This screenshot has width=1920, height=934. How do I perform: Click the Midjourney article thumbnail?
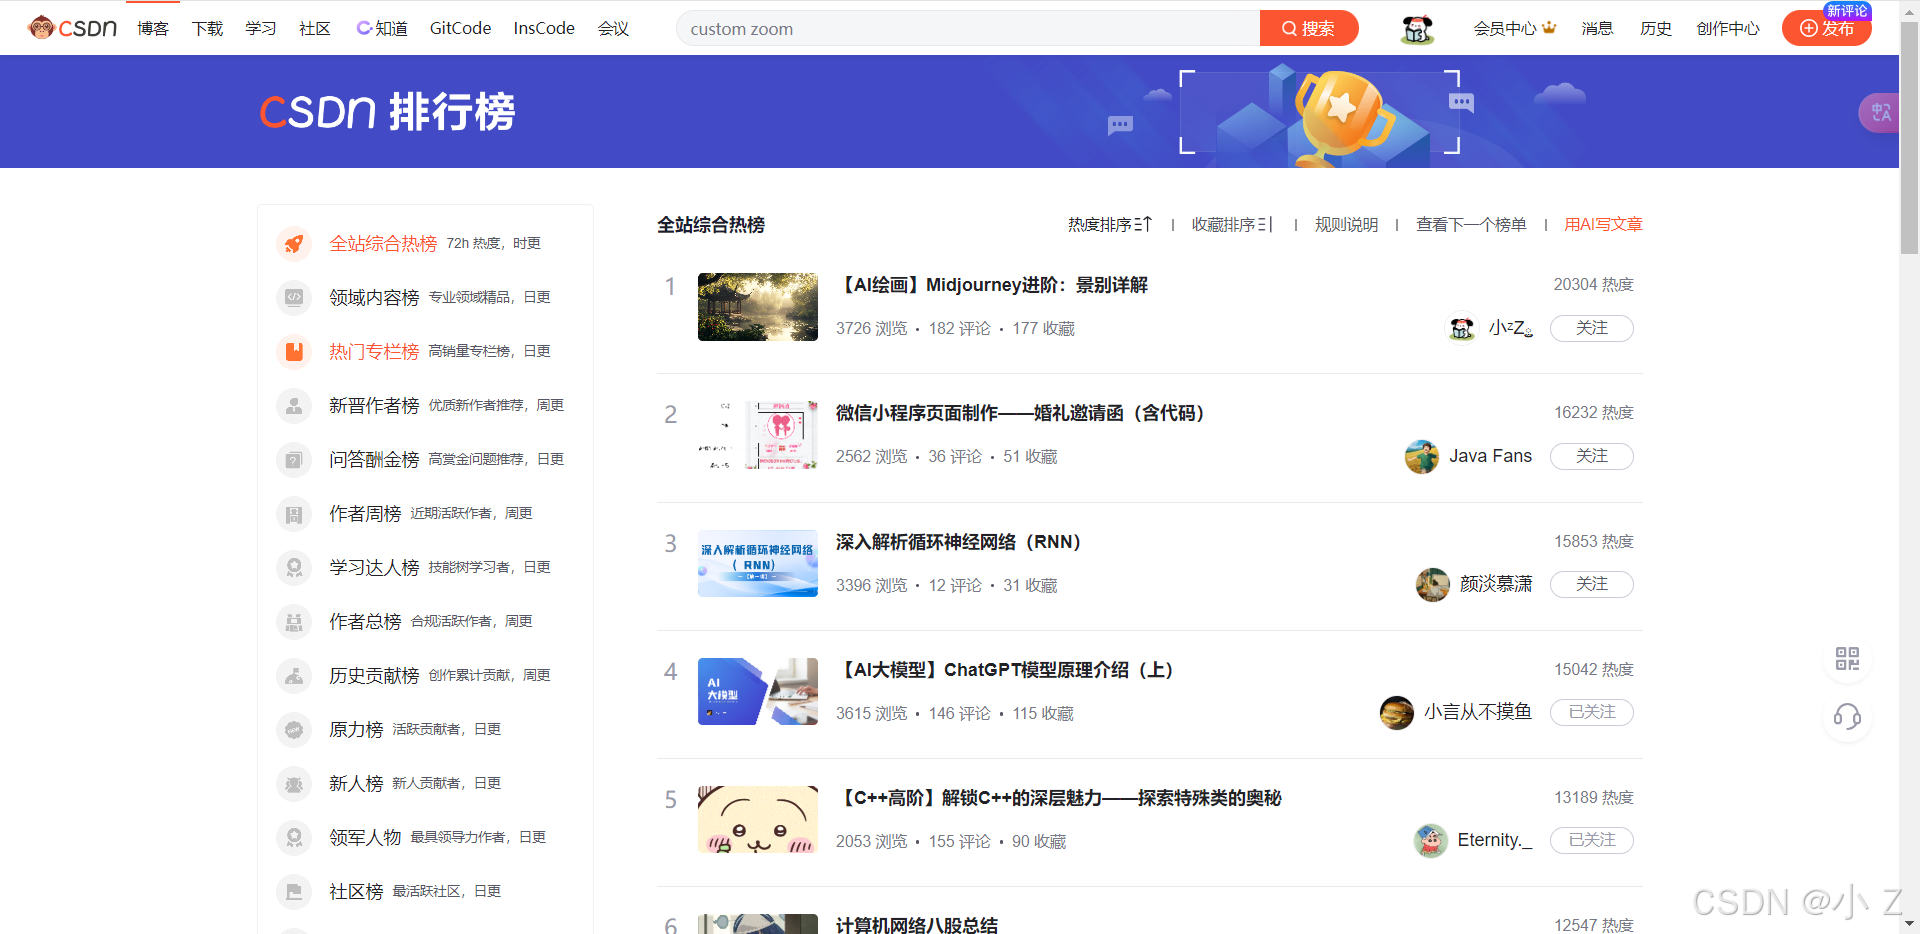(758, 307)
